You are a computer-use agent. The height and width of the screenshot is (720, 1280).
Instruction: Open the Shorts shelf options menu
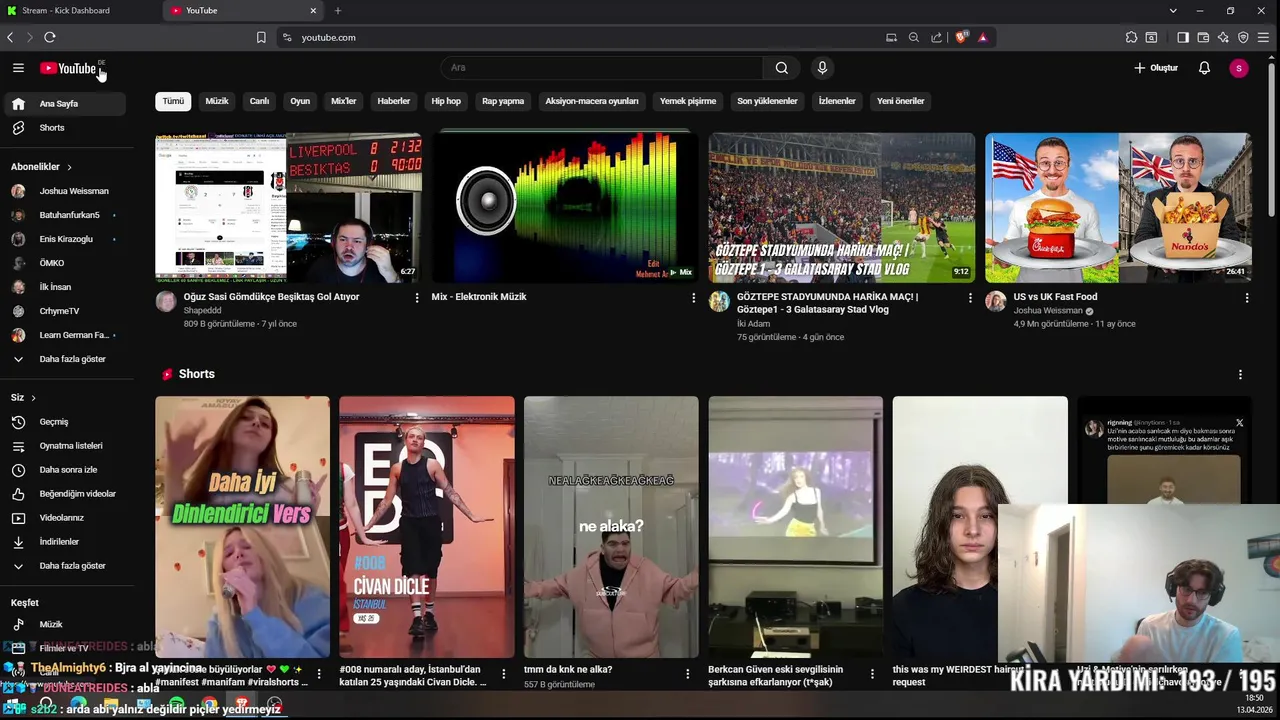point(1240,374)
